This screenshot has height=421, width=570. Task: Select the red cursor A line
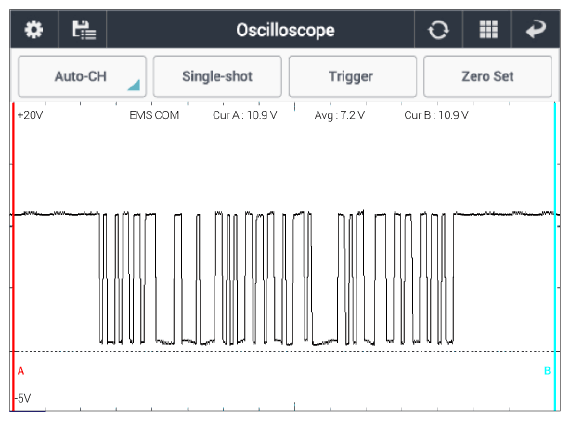(13, 257)
